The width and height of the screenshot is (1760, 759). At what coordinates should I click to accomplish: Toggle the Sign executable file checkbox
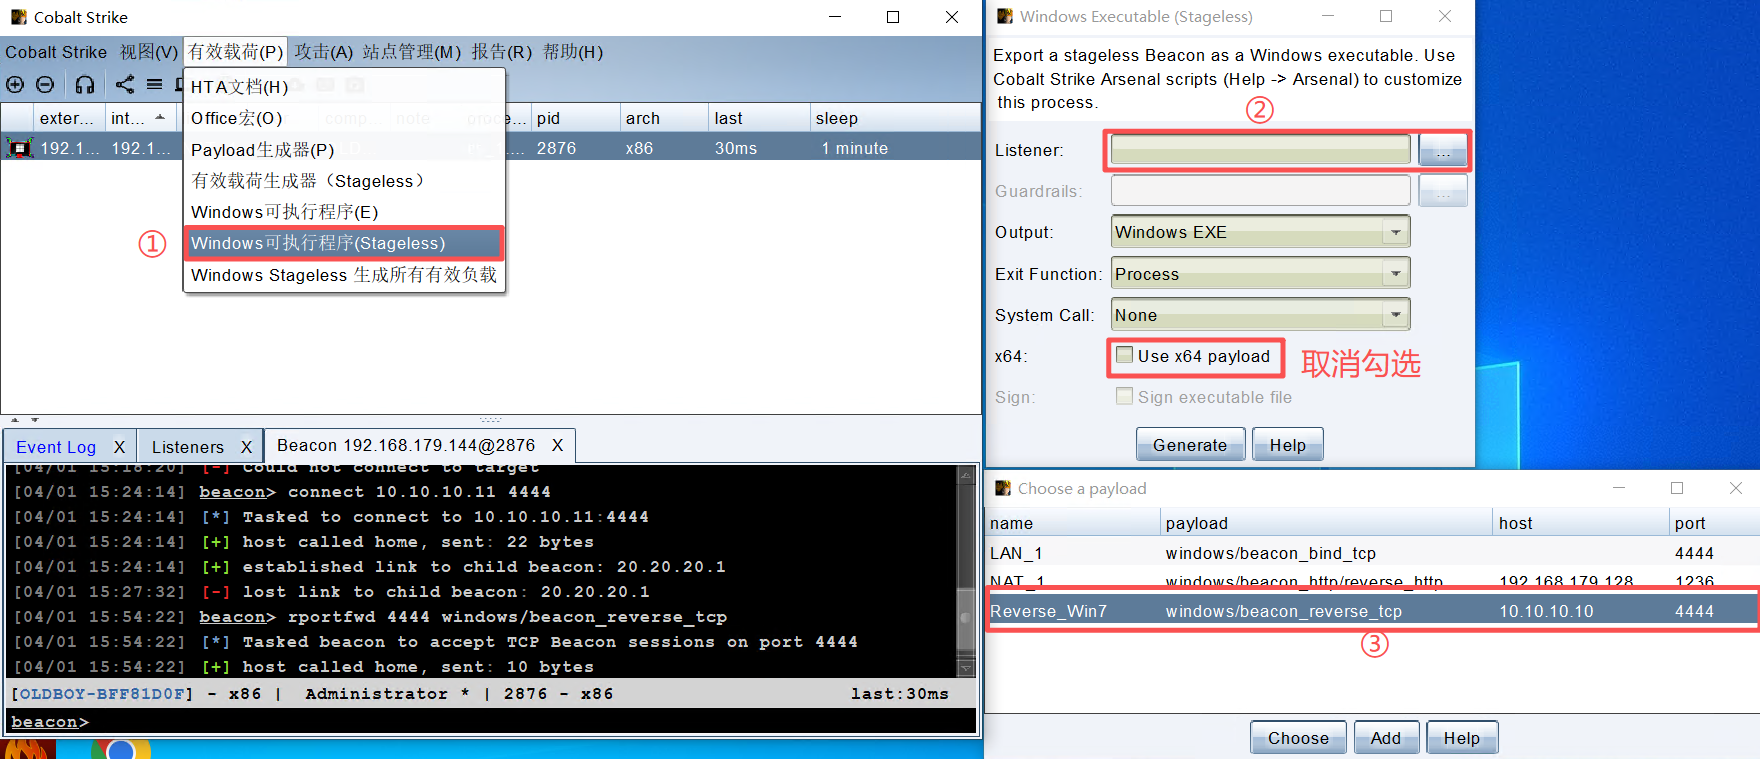(1125, 396)
